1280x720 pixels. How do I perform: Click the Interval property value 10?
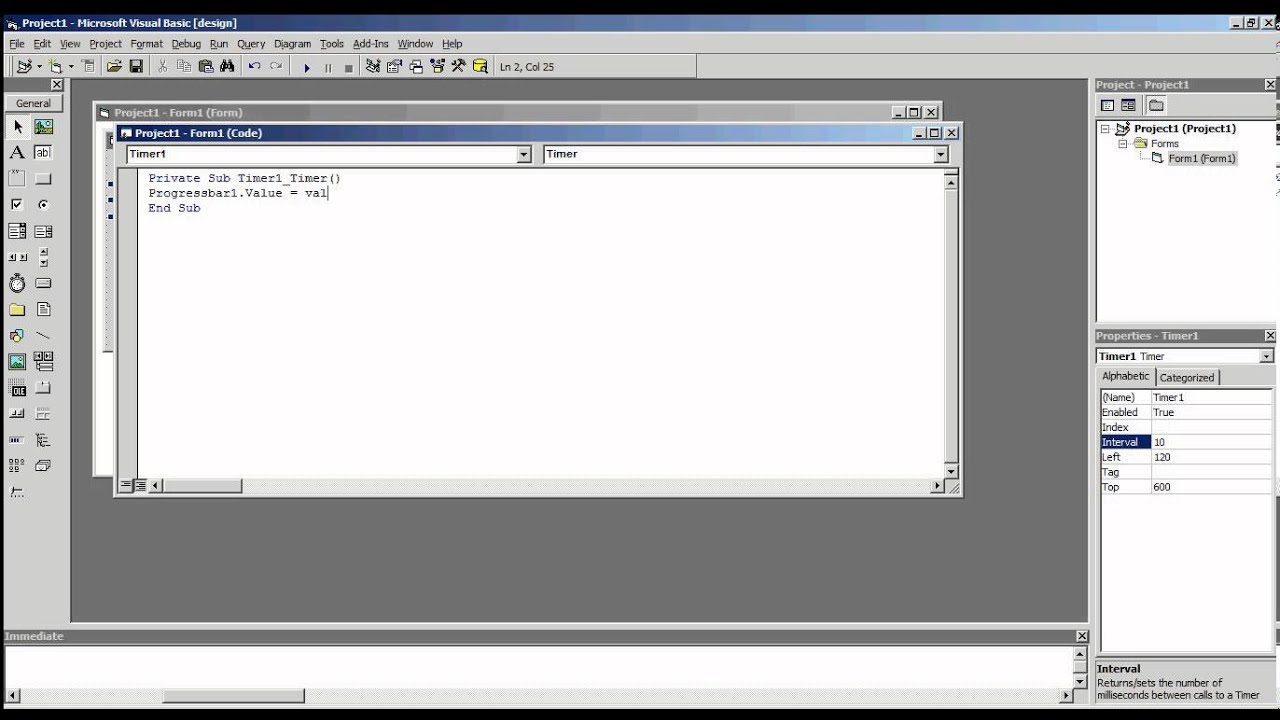[1211, 442]
